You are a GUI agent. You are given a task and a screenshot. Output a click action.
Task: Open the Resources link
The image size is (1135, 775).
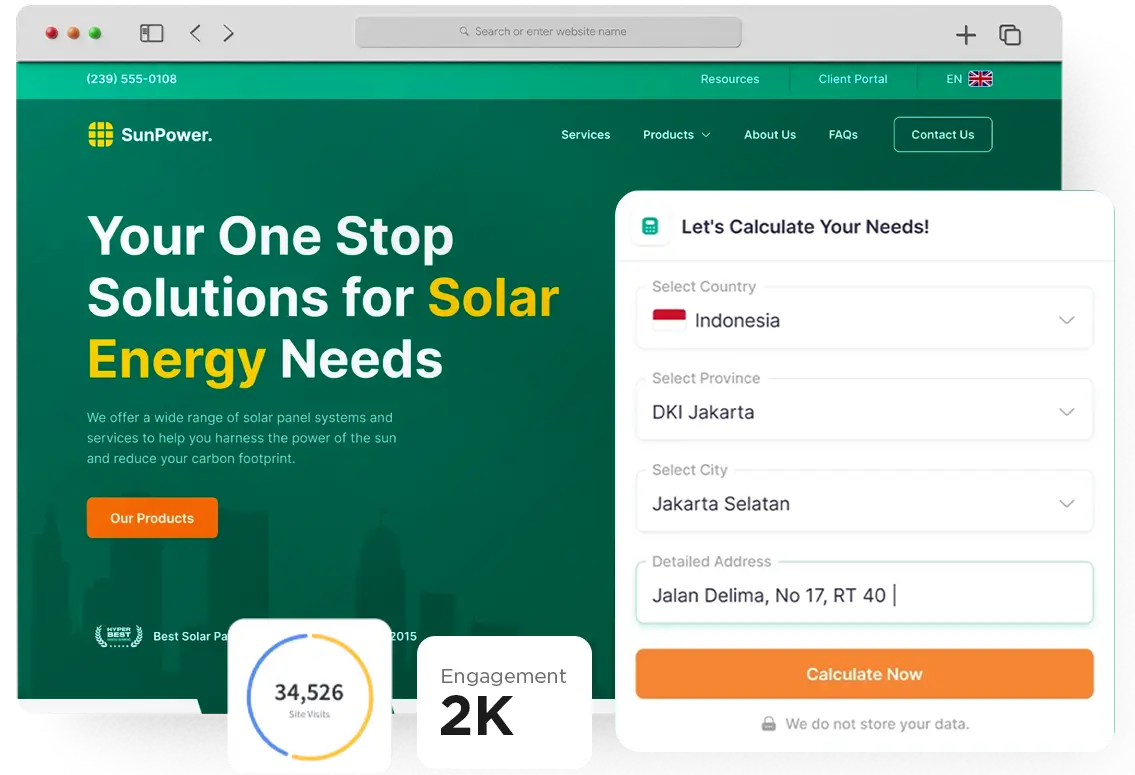tap(730, 79)
